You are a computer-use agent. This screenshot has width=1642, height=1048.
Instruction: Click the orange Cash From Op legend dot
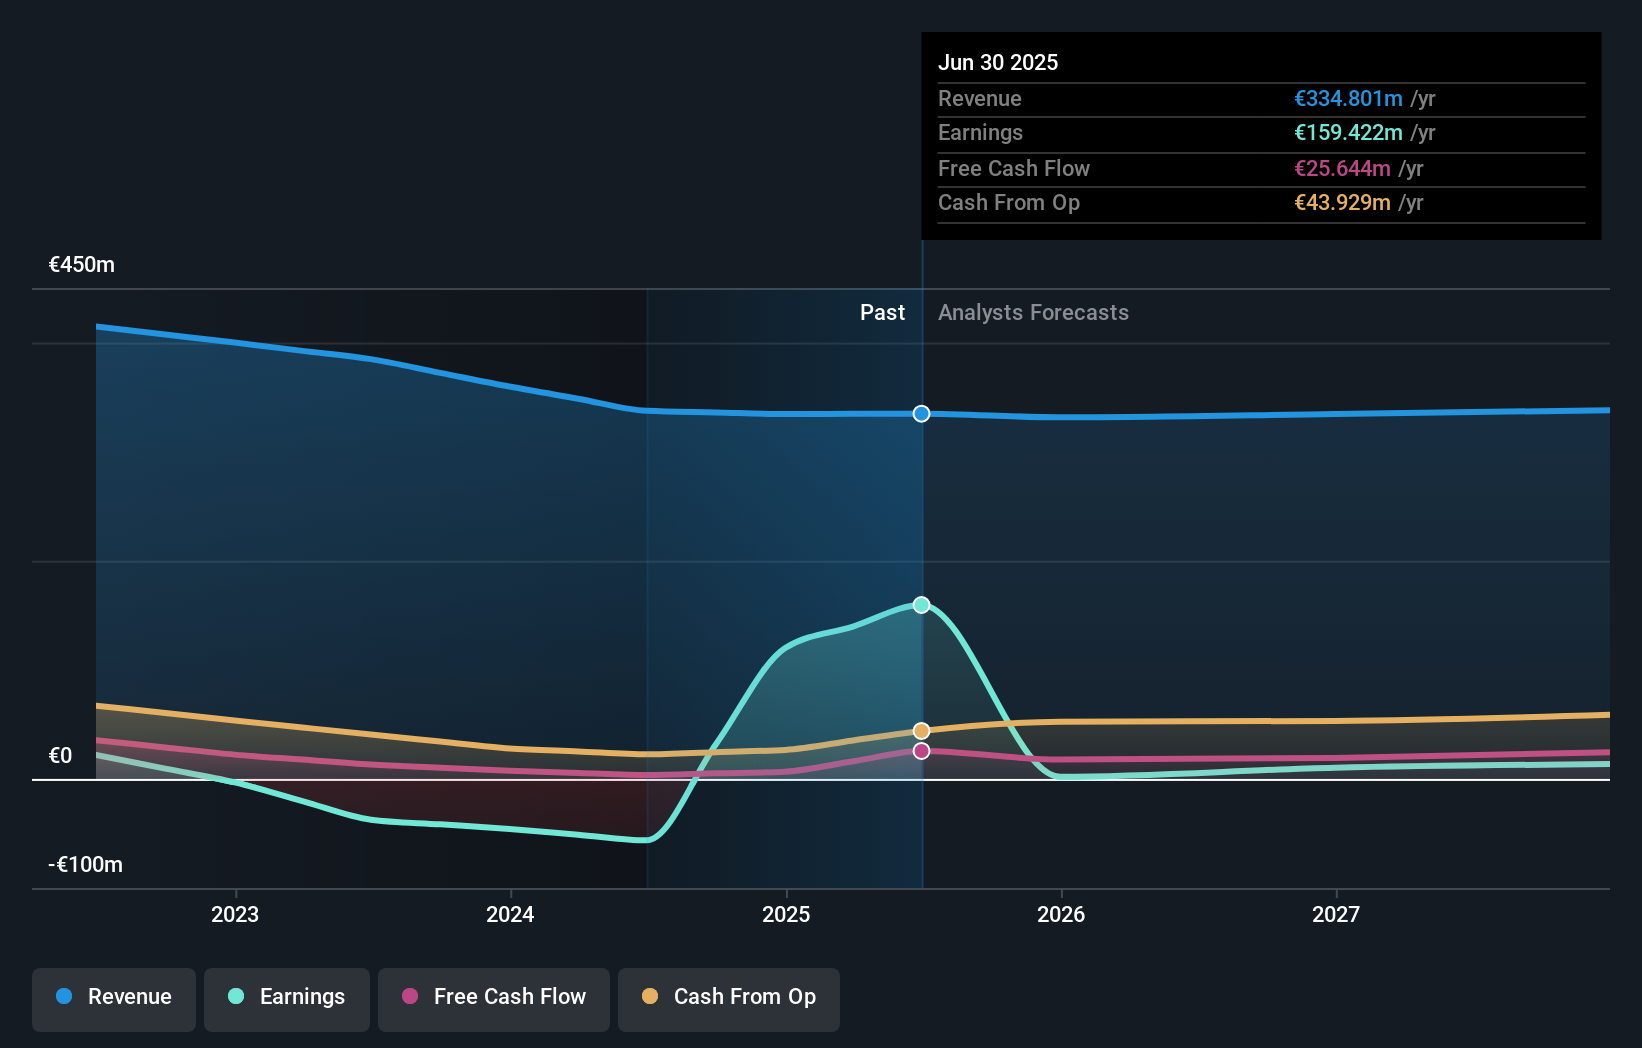(651, 996)
